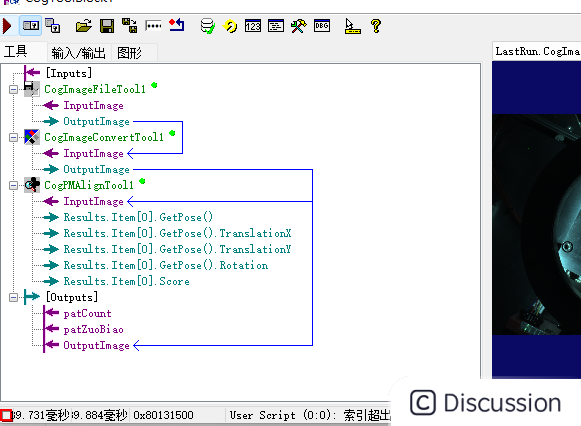Click the 9.884毫秒 status time
Screen dimensions: 581x426
tap(100, 415)
